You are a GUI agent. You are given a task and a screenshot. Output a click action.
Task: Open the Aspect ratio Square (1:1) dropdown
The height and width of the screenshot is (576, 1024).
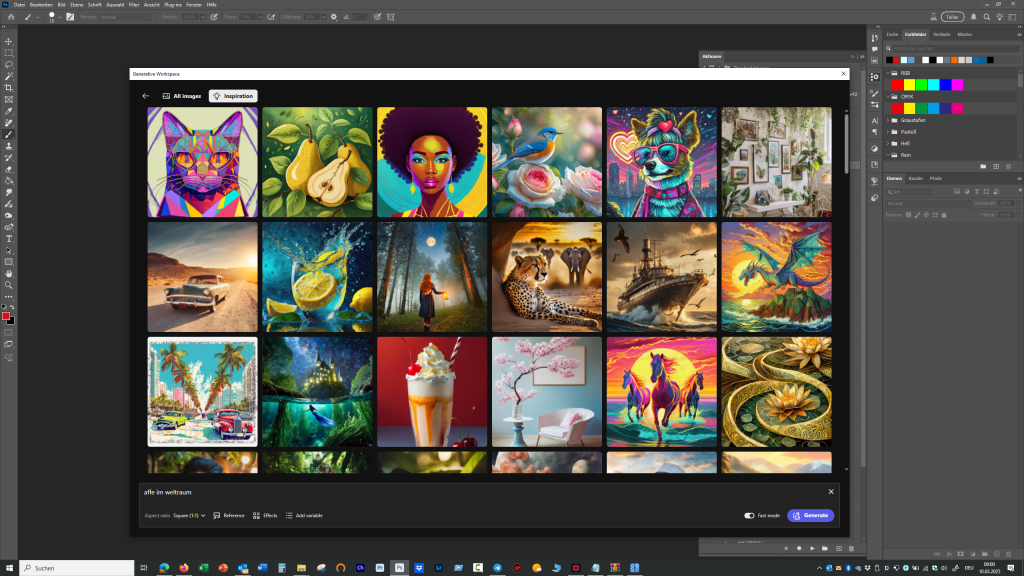coord(188,515)
